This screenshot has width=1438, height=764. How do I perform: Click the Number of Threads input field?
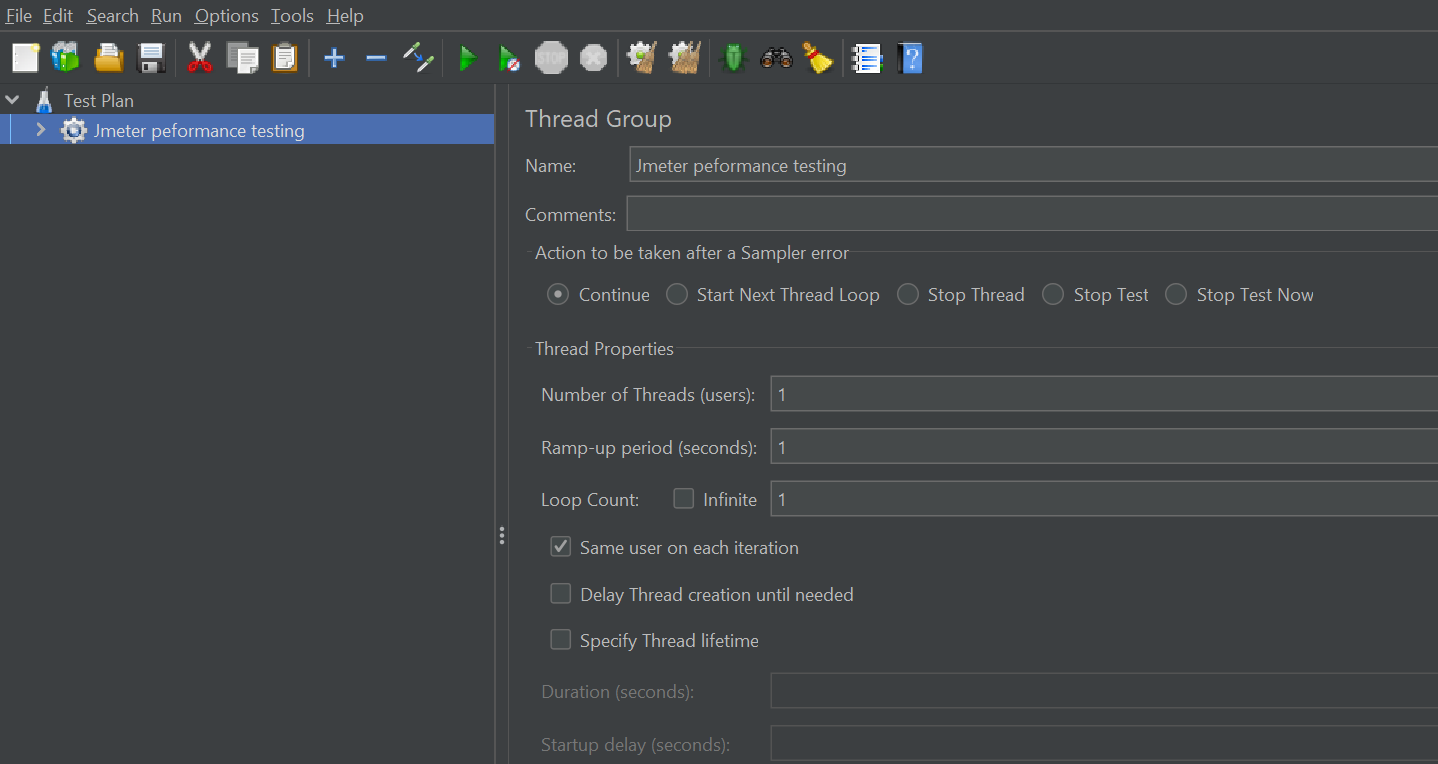tap(1100, 395)
